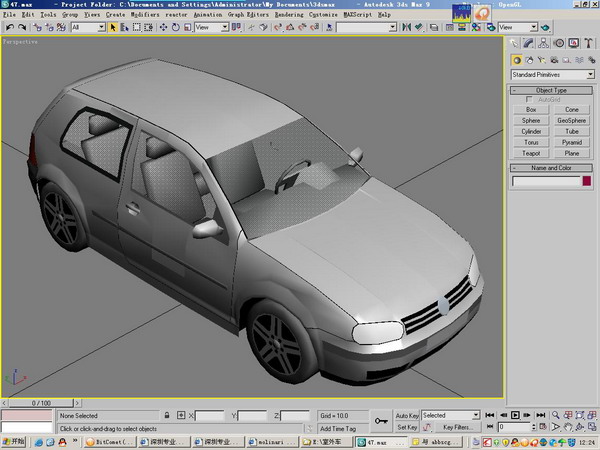Collapse the Name and Color rollout
The width and height of the screenshot is (600, 450).
pos(551,168)
